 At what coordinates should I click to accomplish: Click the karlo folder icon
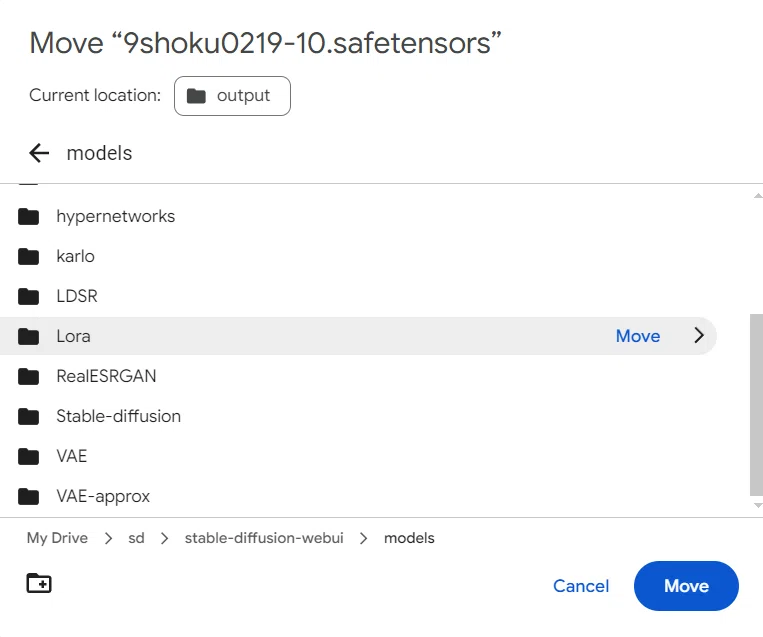click(x=28, y=256)
